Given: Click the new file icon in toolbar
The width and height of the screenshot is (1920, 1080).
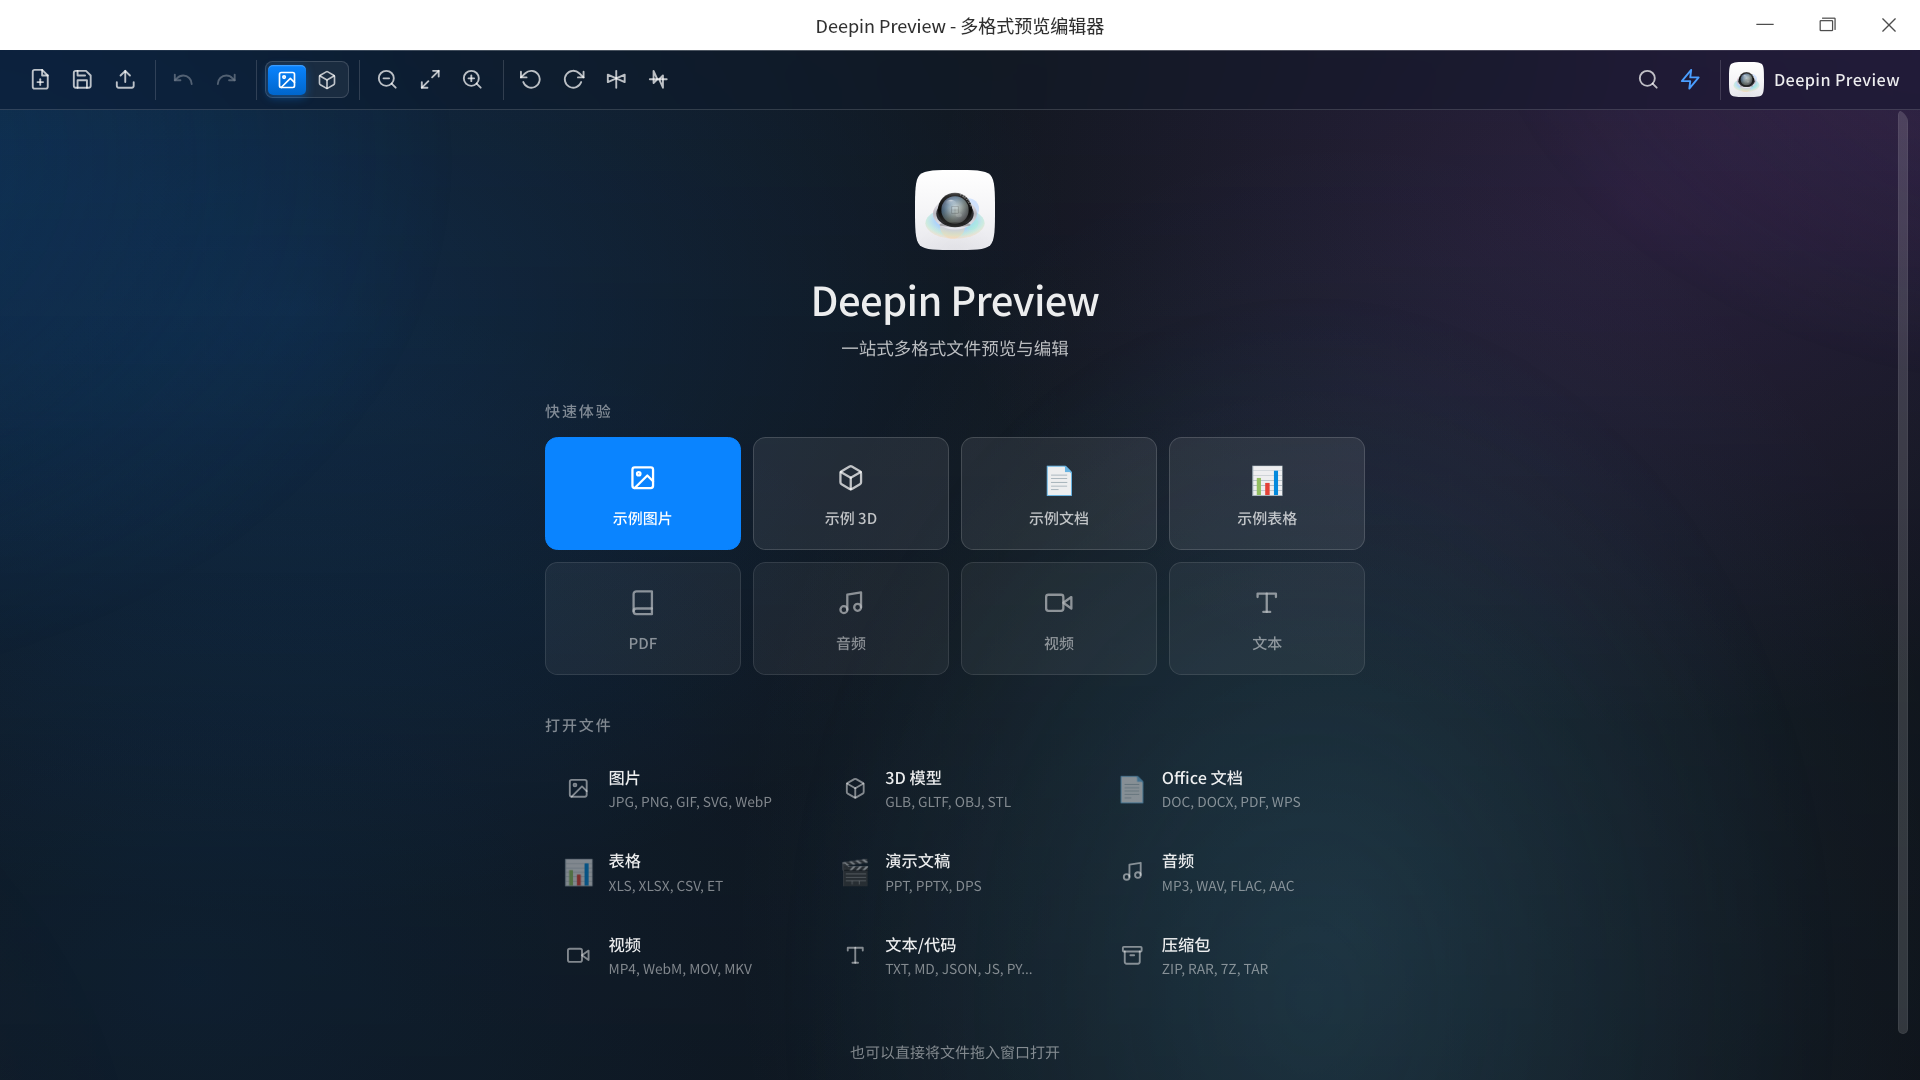Looking at the screenshot, I should pos(40,80).
